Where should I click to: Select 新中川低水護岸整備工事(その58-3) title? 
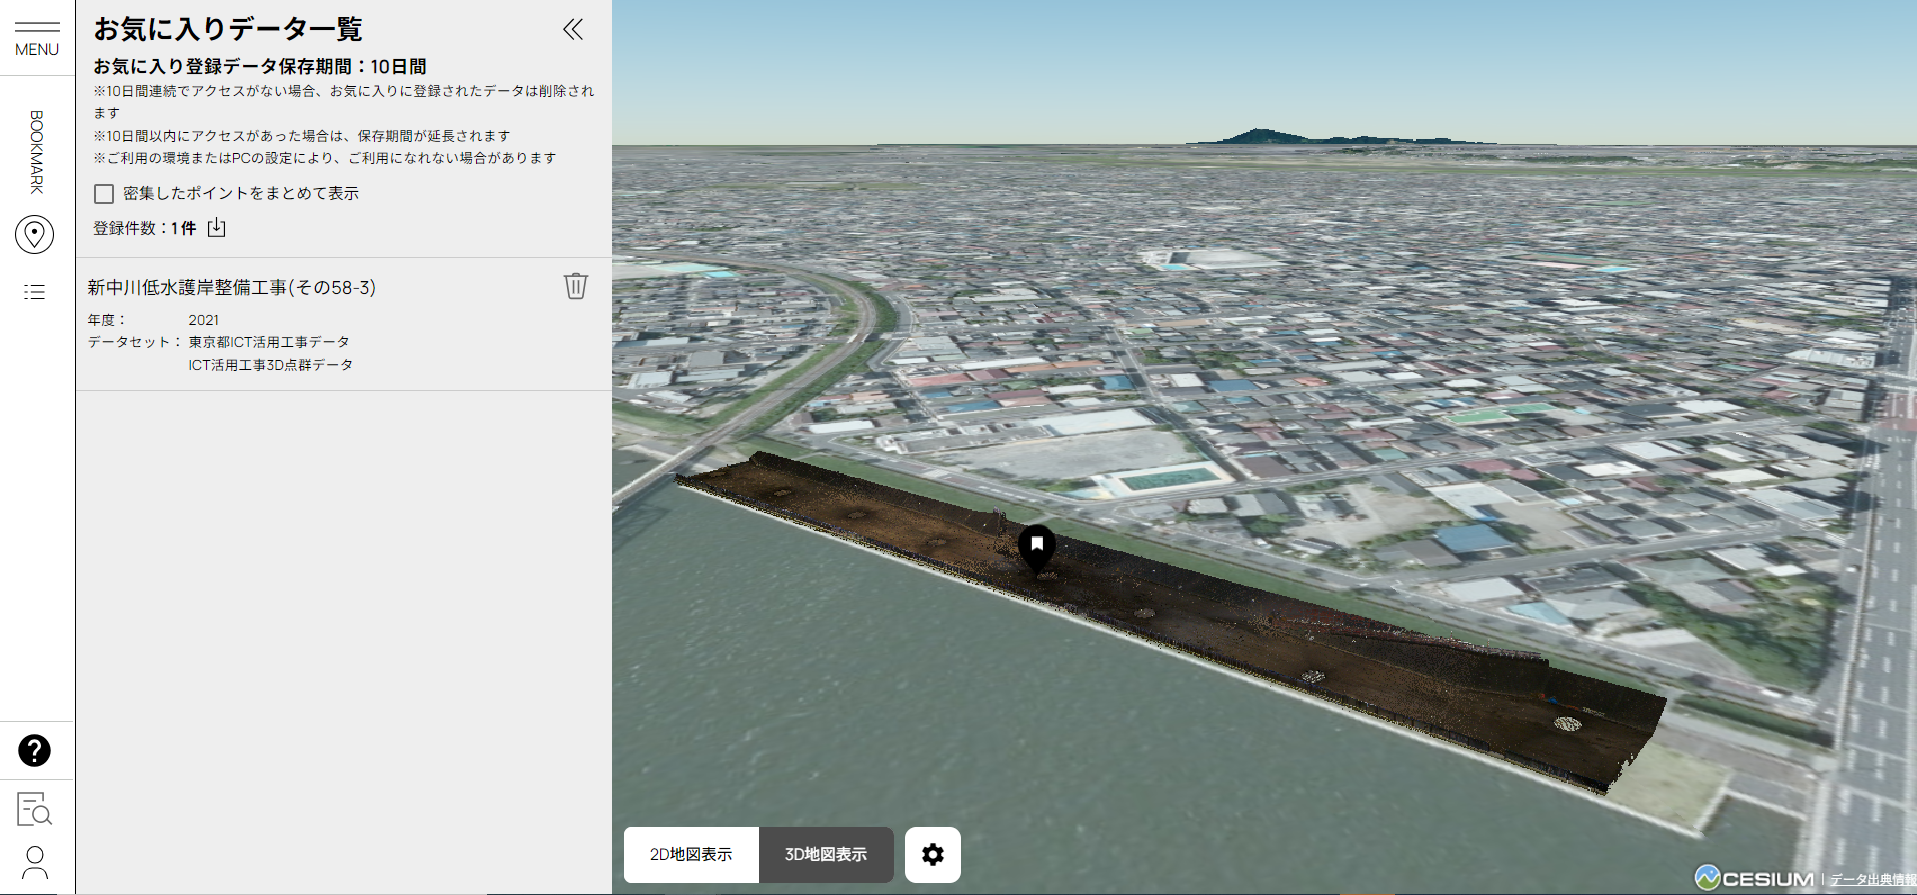coord(232,288)
